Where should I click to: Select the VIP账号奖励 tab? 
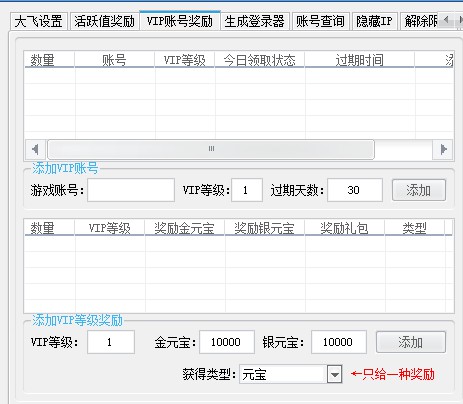(x=180, y=21)
